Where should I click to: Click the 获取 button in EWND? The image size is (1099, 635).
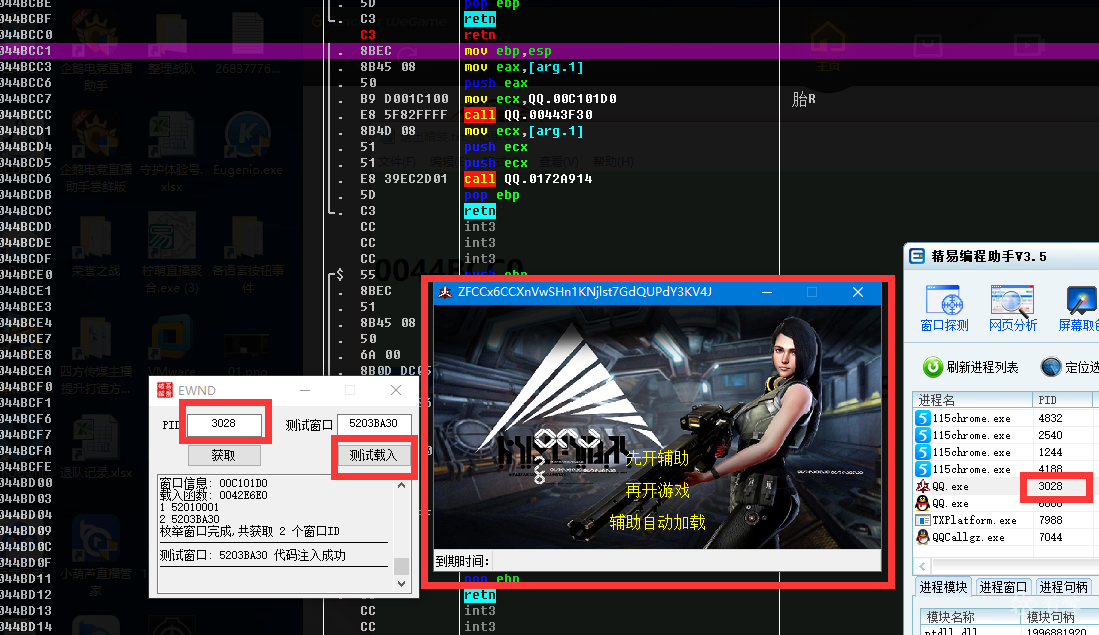point(224,456)
